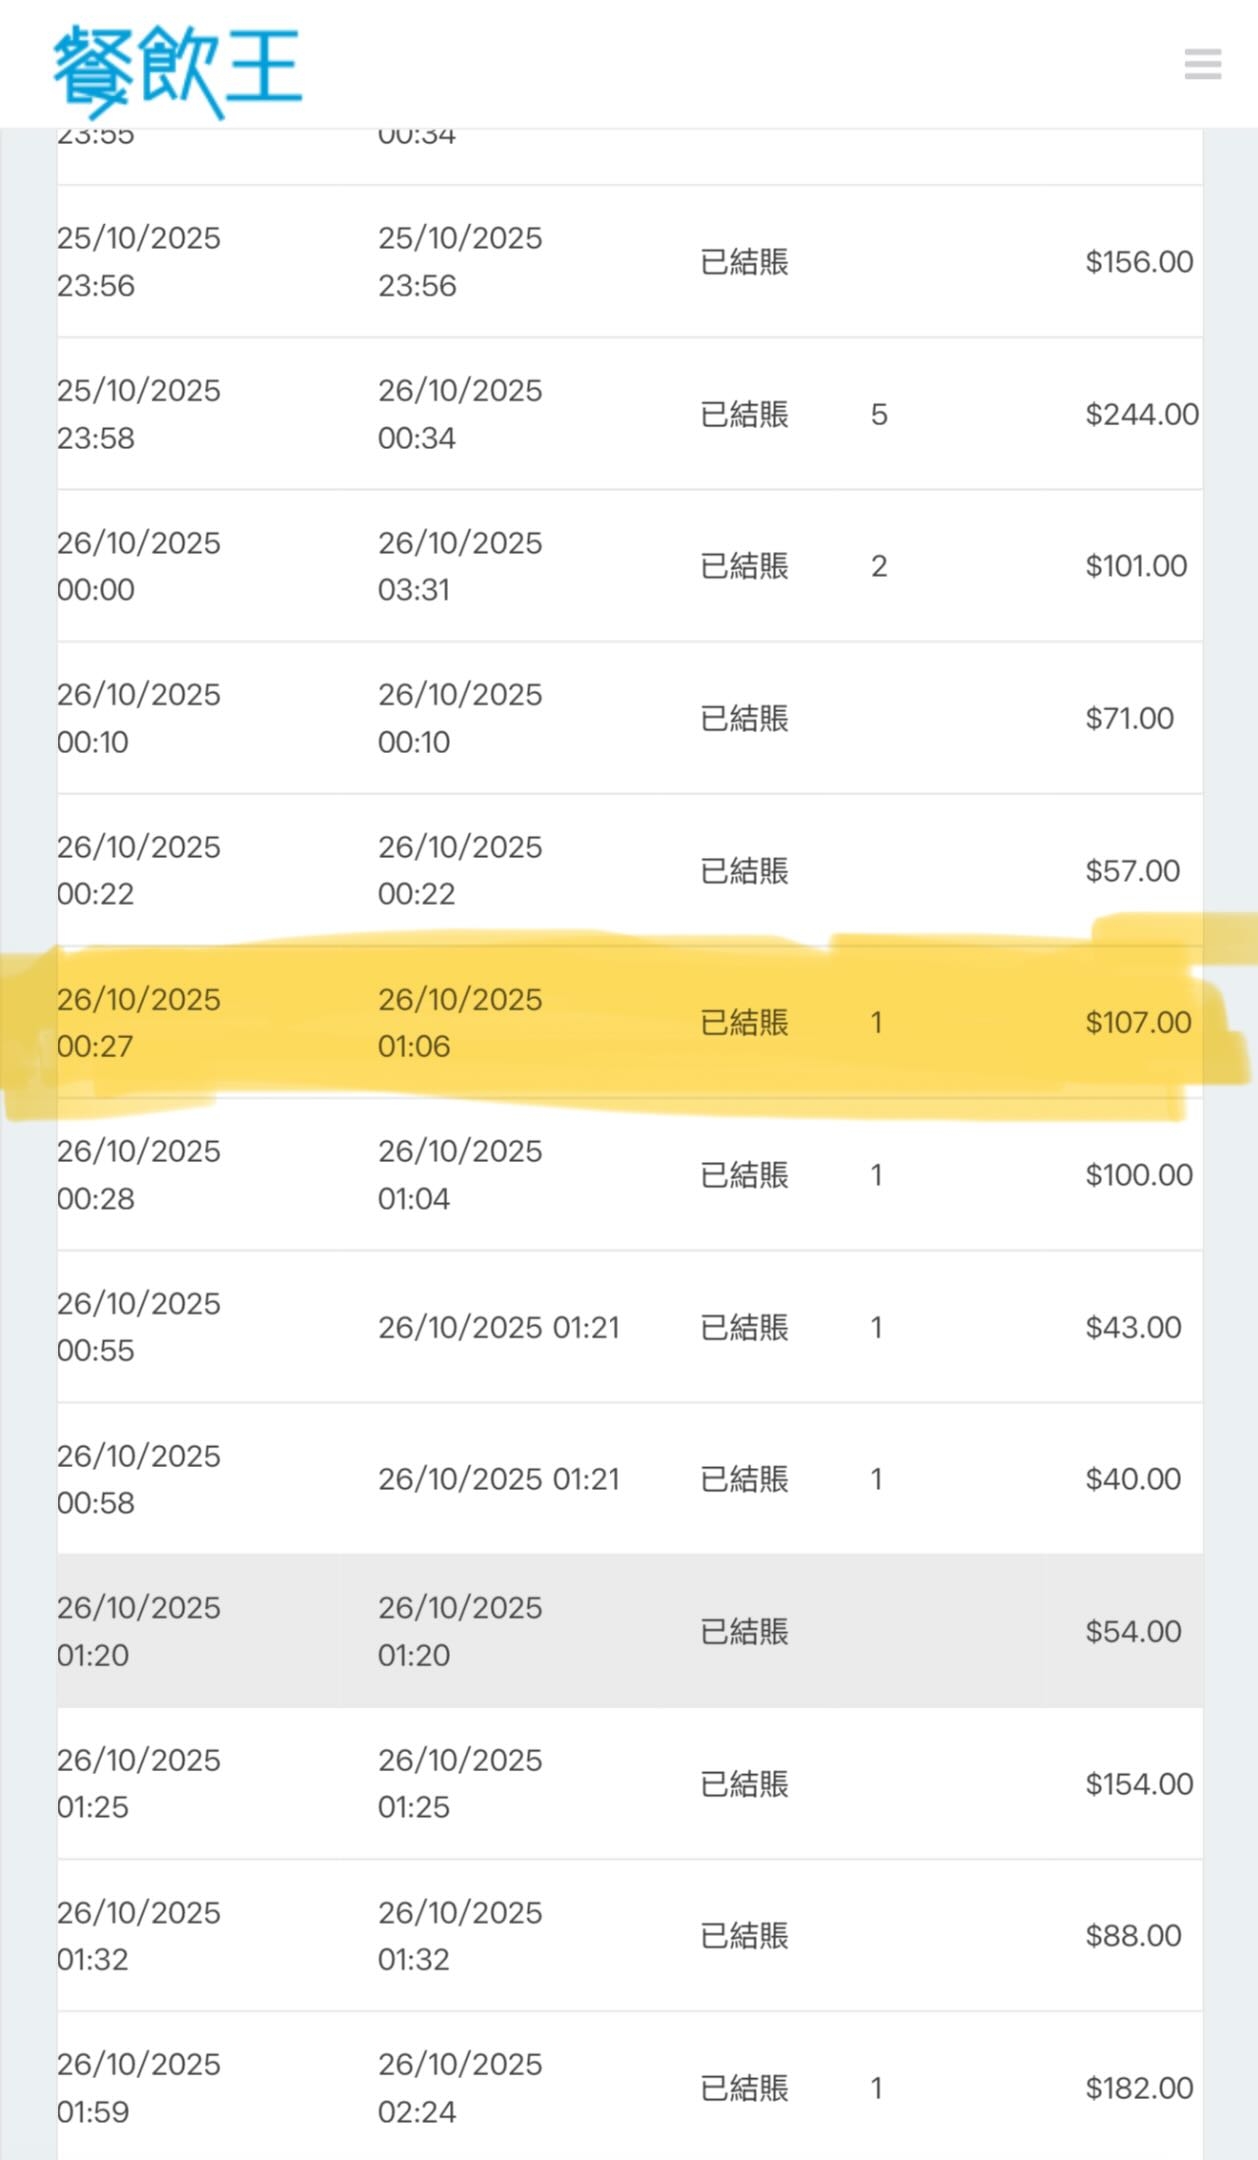Click the $71.00 order amount
The width and height of the screenshot is (1258, 2160).
[x=1129, y=718]
